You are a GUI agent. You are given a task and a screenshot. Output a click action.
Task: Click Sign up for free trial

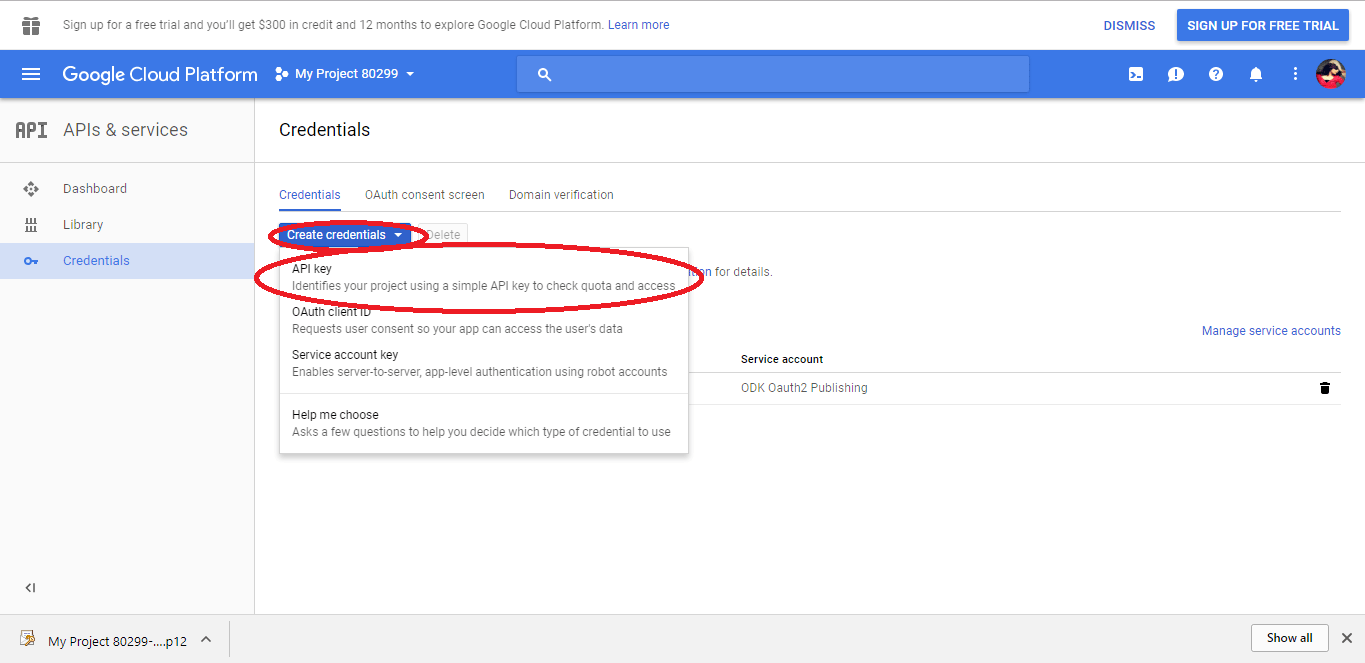pos(1262,26)
